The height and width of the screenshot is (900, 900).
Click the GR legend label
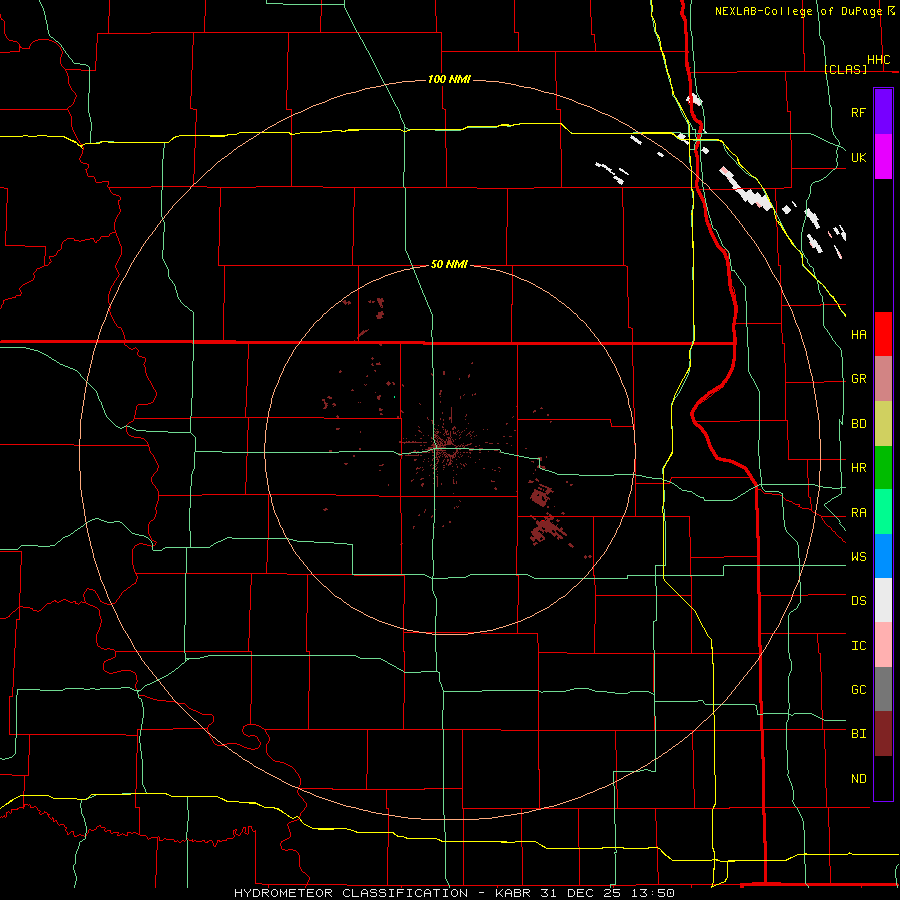pos(858,379)
